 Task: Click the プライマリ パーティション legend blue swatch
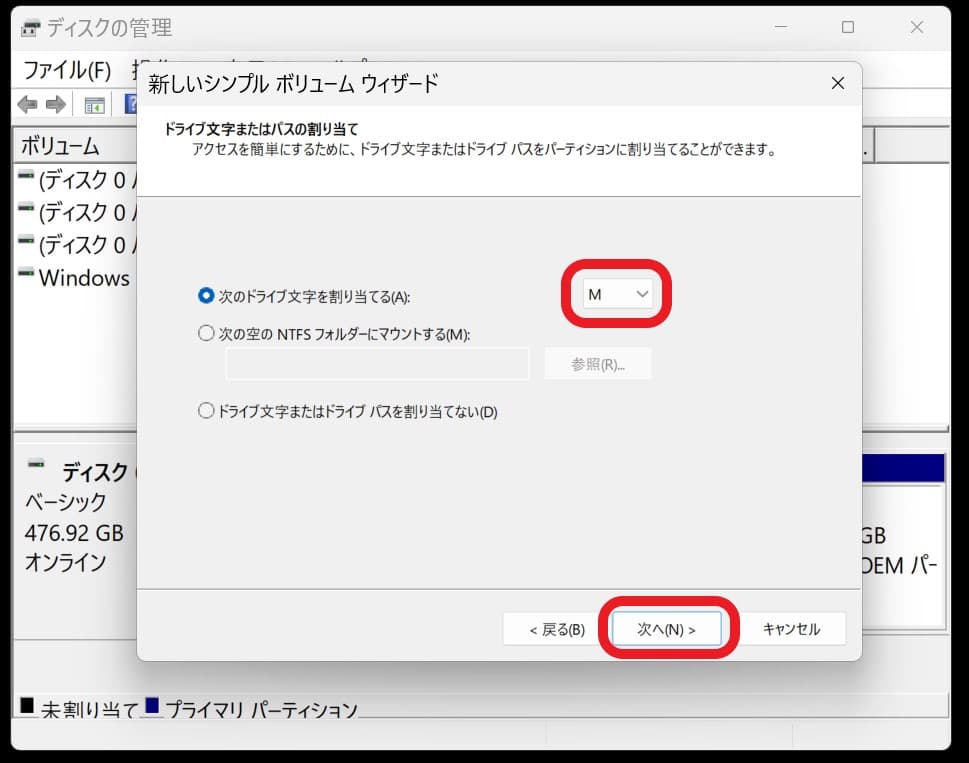pos(152,706)
